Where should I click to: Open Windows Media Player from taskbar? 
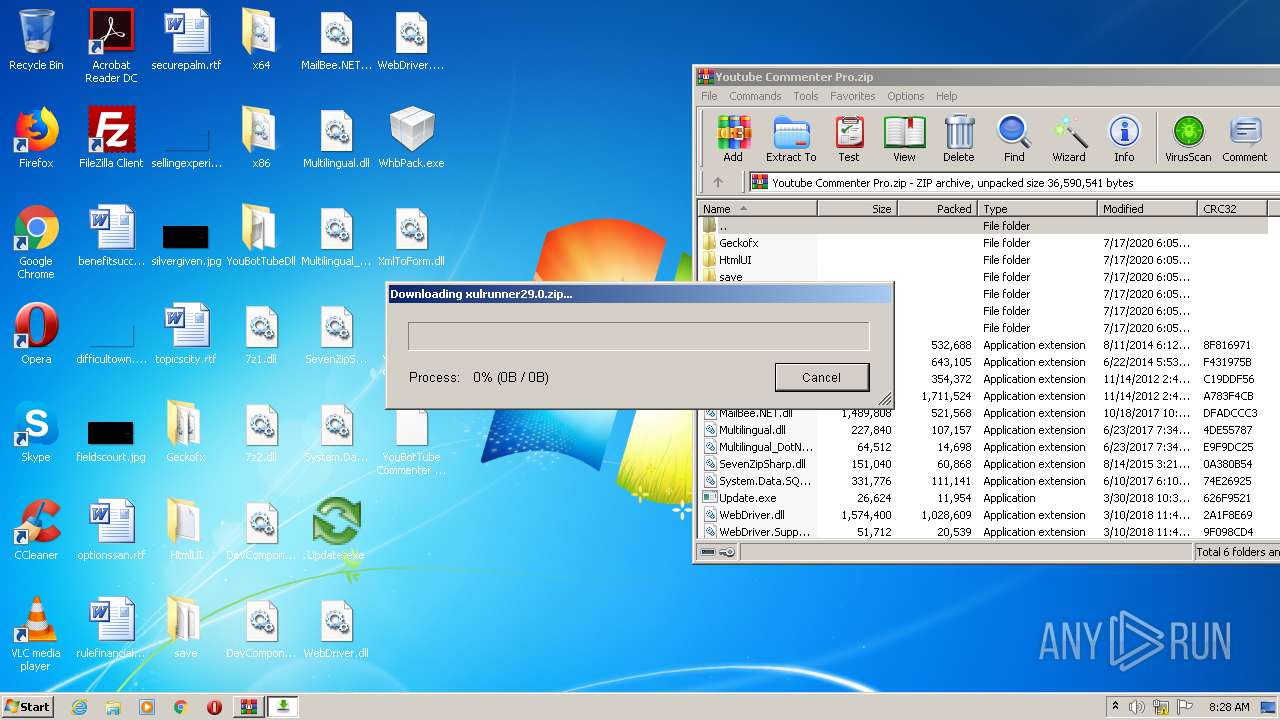pyautogui.click(x=147, y=707)
